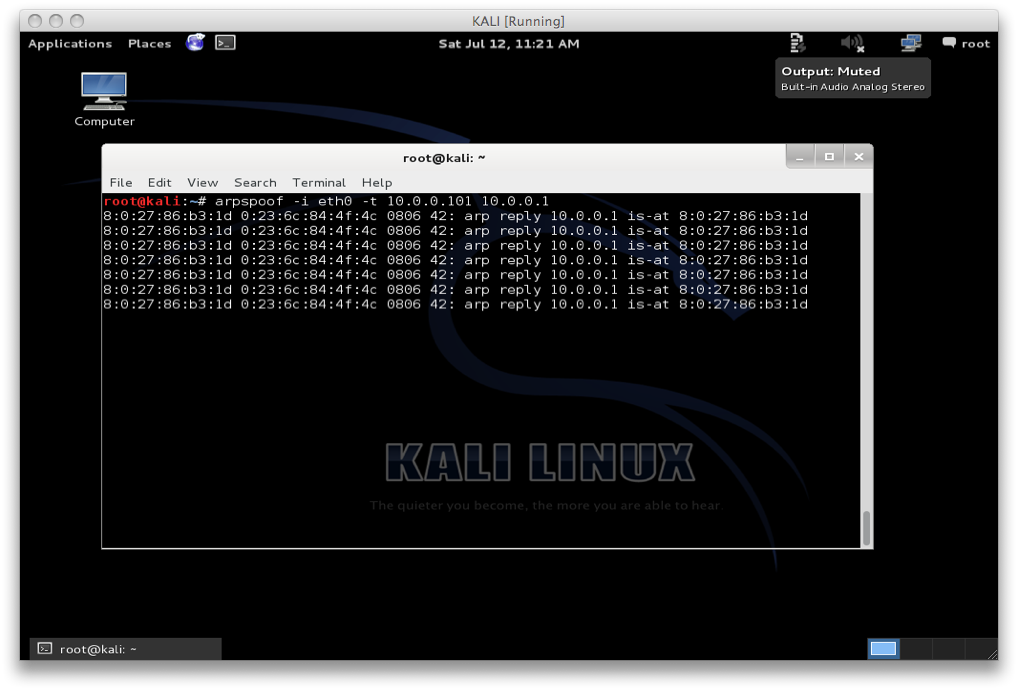Image resolution: width=1018 pixels, height=690 pixels.
Task: Open the terminal Edit menu
Action: [159, 182]
